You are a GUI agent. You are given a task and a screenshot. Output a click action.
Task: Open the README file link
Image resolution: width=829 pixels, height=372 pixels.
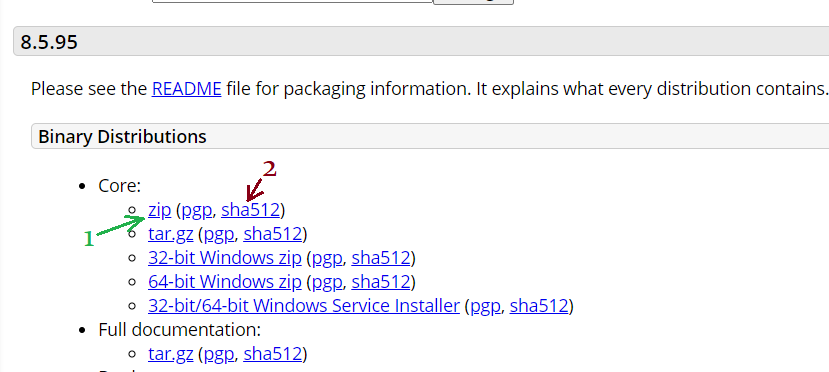pos(186,89)
